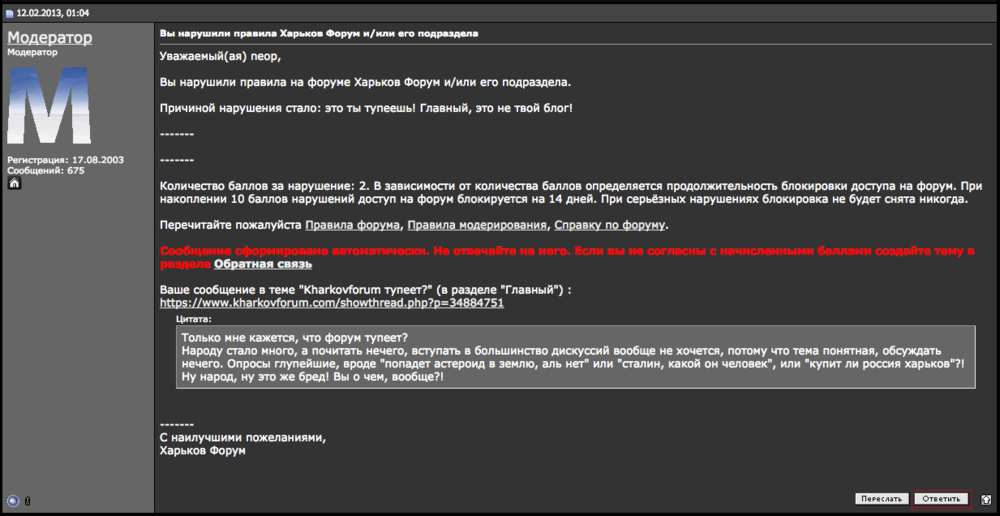1000x516 pixels.
Task: Open the Справку по форуму link
Action: (609, 225)
